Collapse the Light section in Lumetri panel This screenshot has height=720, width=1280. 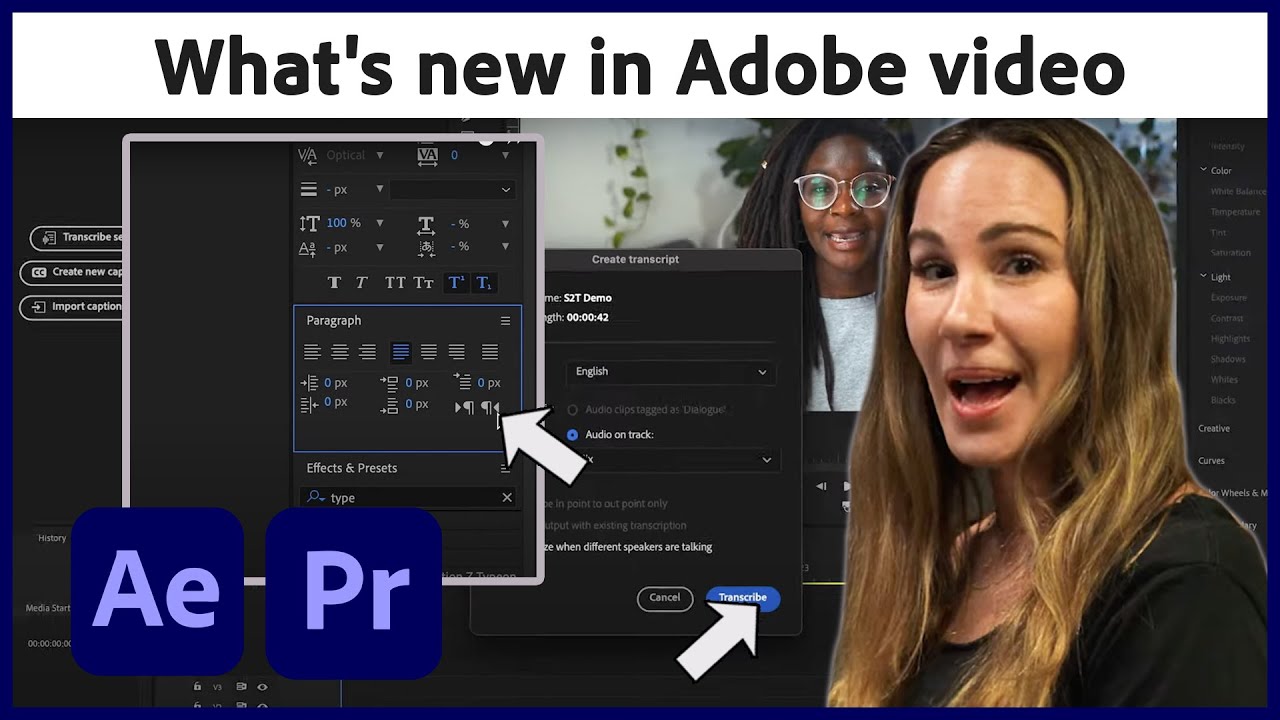(x=1204, y=276)
